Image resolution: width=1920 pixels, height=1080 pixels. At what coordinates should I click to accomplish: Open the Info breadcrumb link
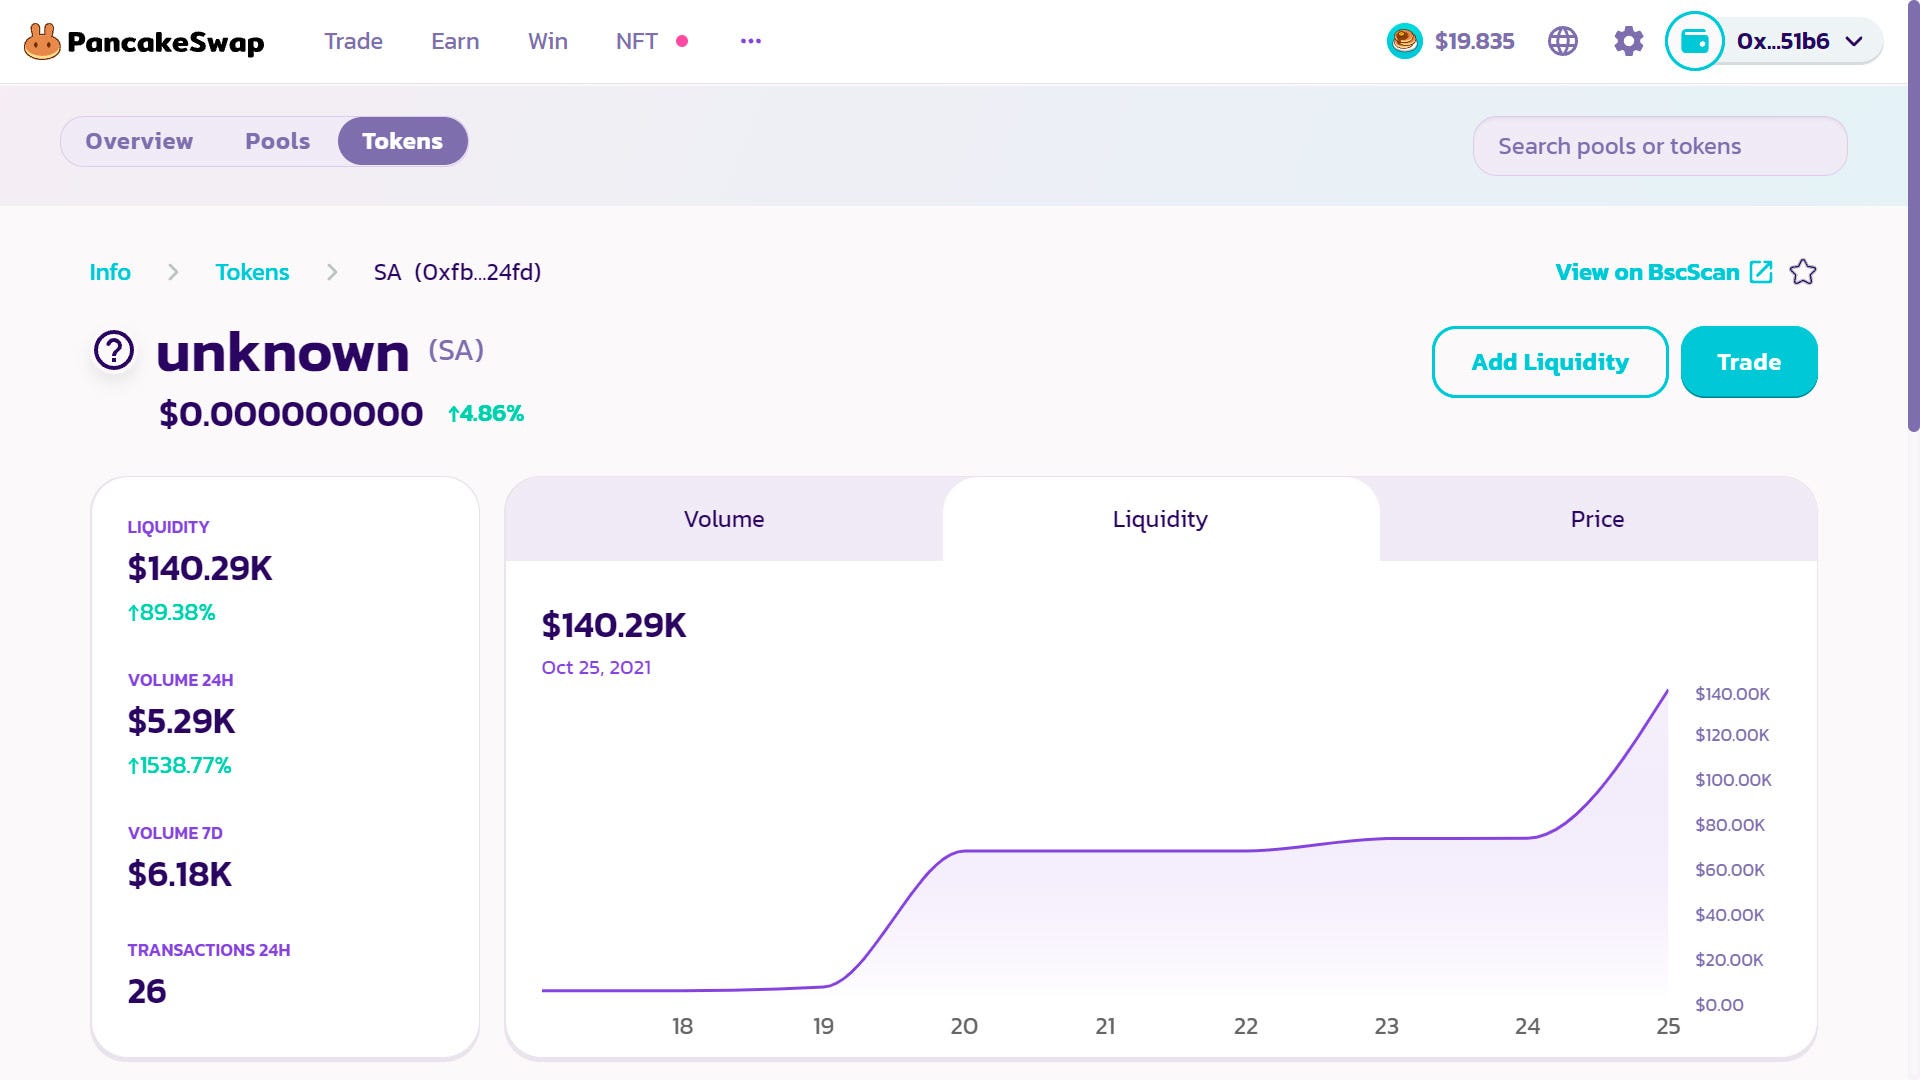(110, 271)
